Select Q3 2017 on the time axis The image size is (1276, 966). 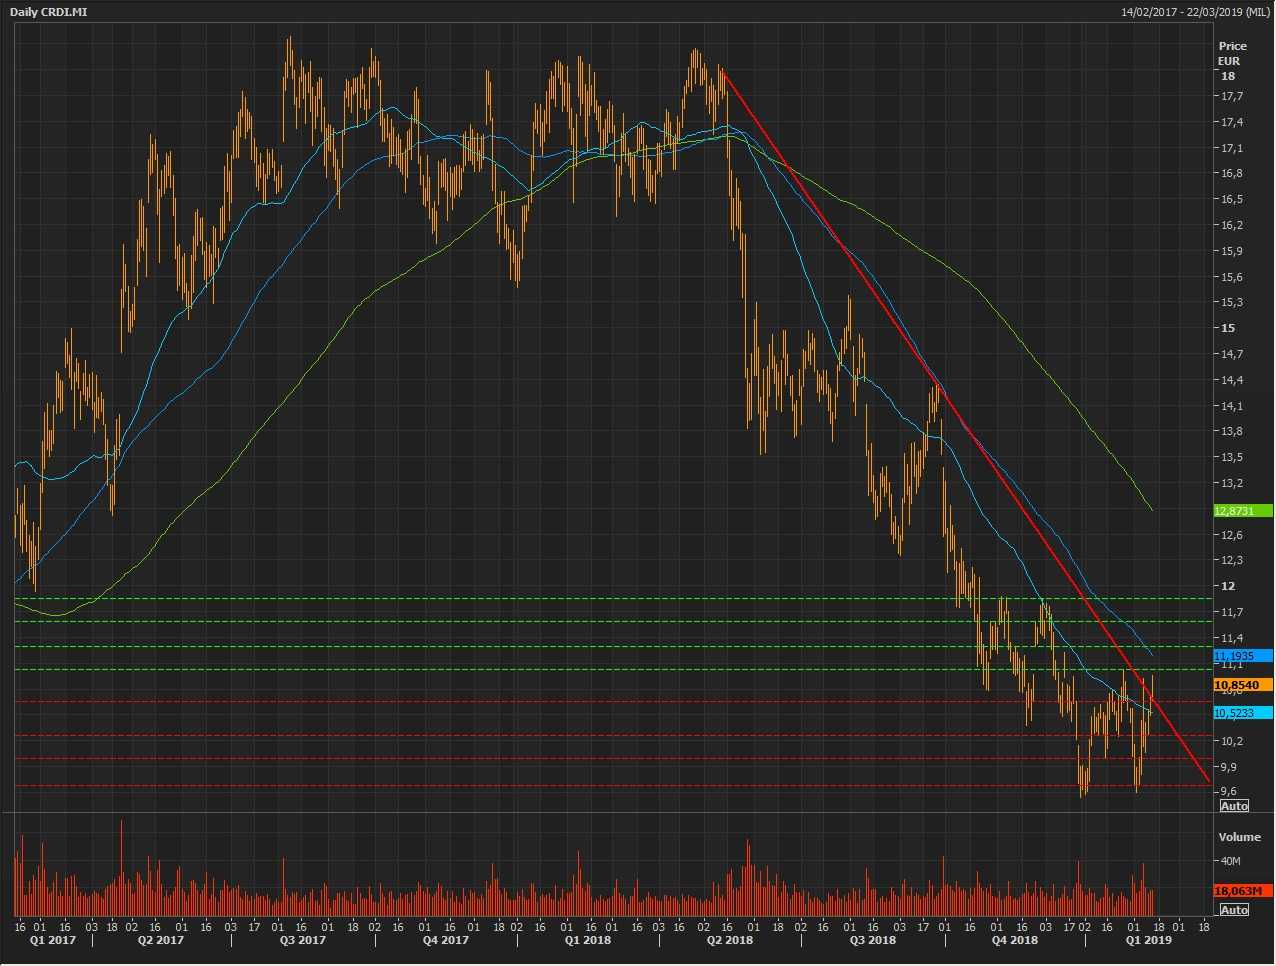[302, 940]
